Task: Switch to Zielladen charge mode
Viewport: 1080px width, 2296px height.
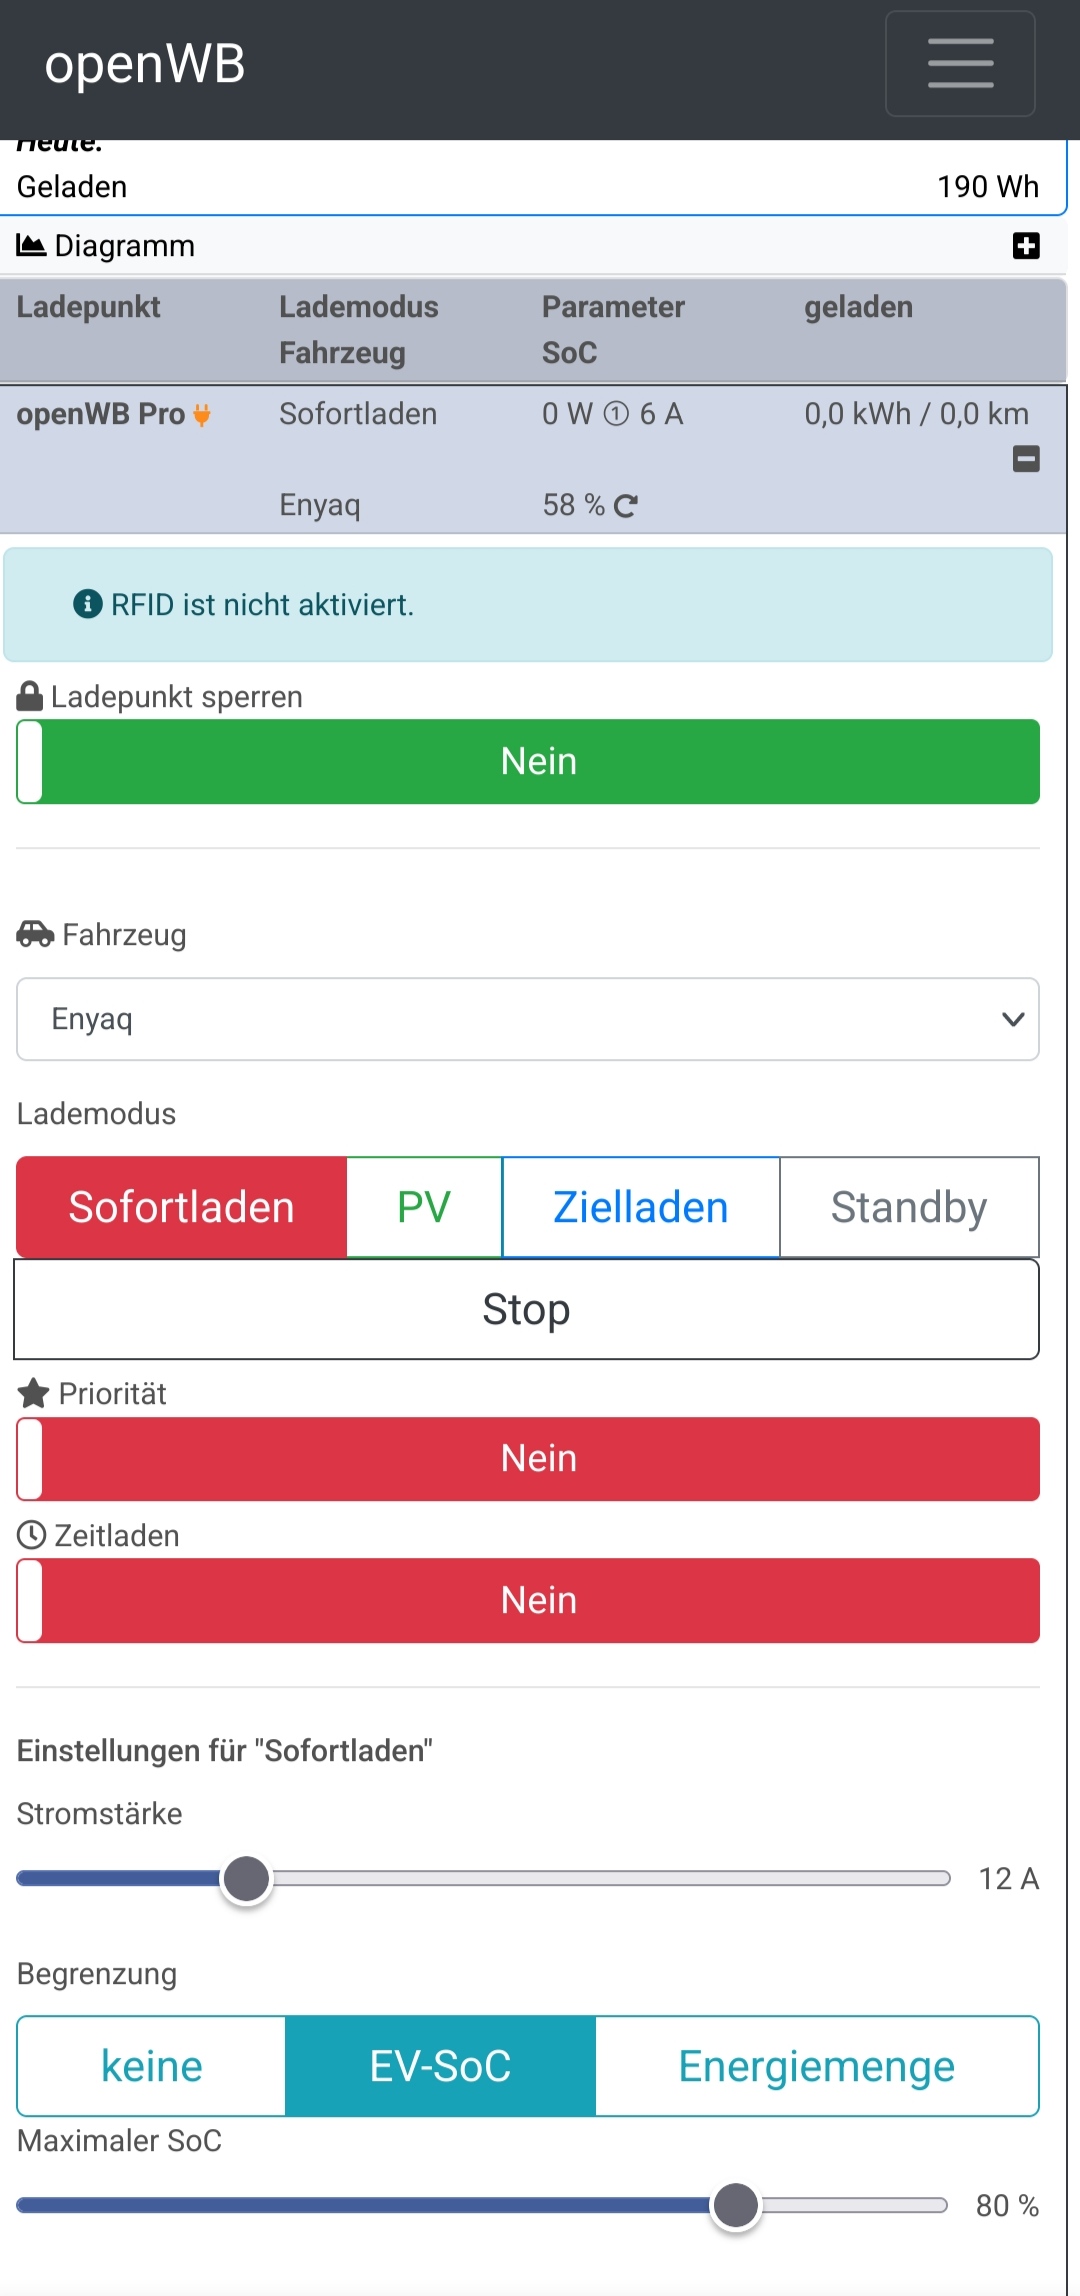Action: [640, 1207]
